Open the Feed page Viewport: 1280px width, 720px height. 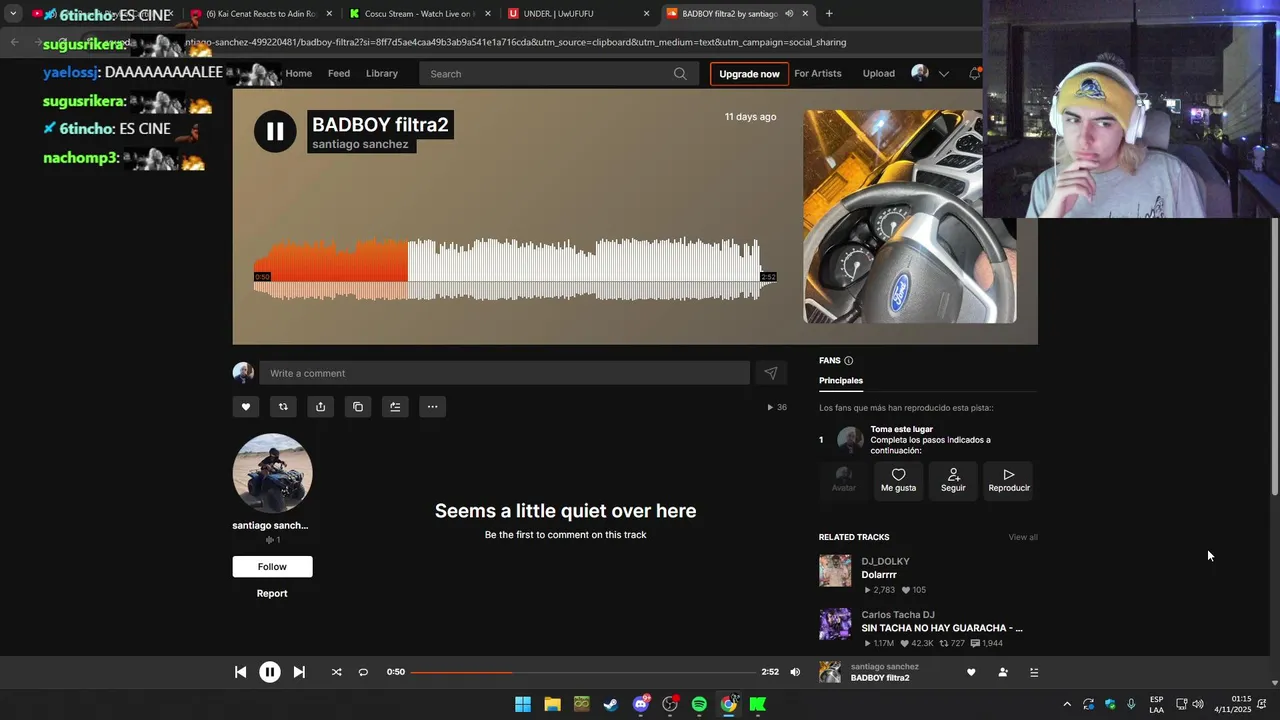(x=339, y=73)
